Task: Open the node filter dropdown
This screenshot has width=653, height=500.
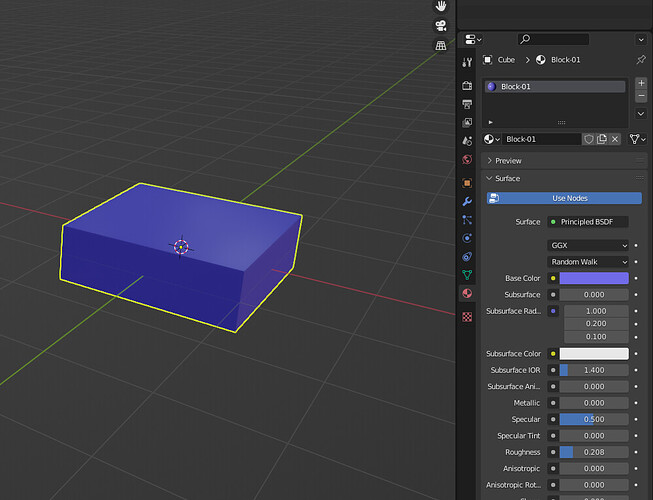Action: point(637,139)
